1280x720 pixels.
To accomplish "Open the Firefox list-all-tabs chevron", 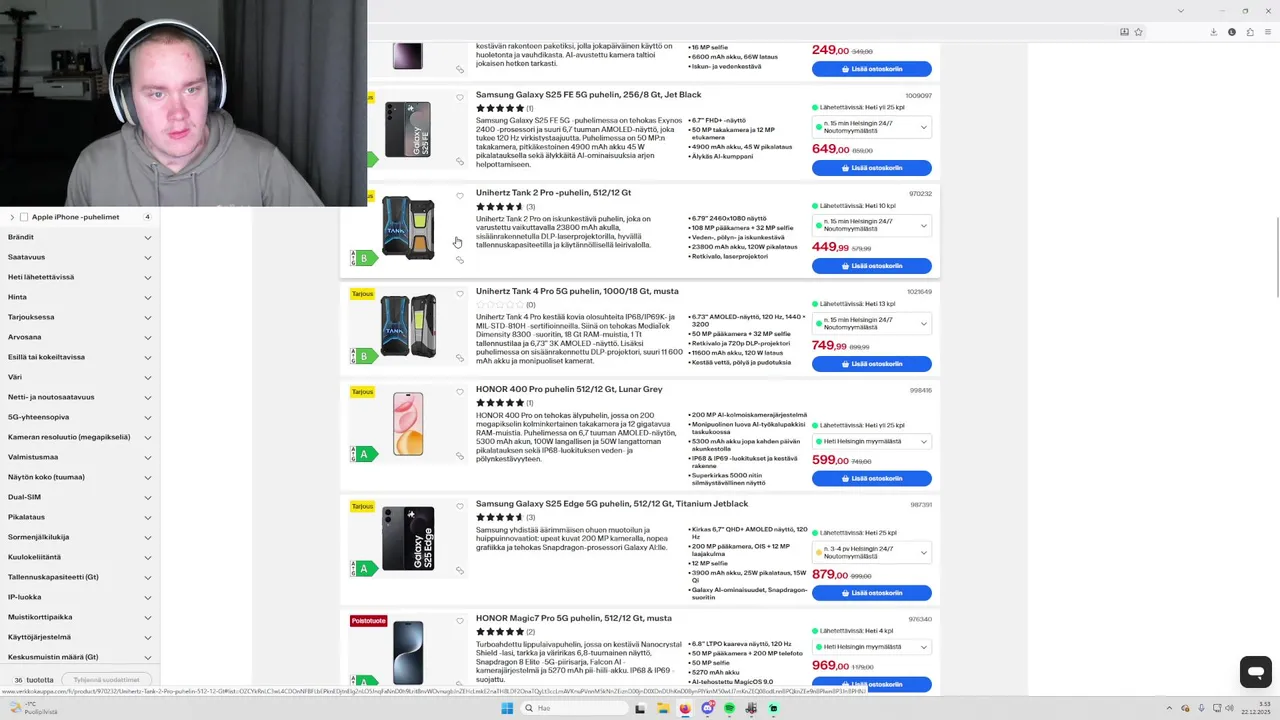I will (x=1181, y=10).
